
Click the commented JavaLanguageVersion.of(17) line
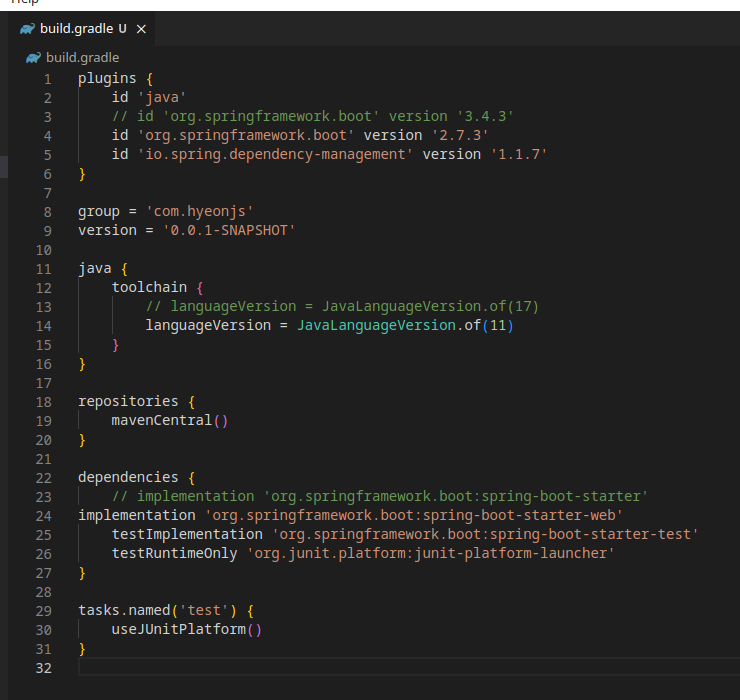(x=342, y=306)
